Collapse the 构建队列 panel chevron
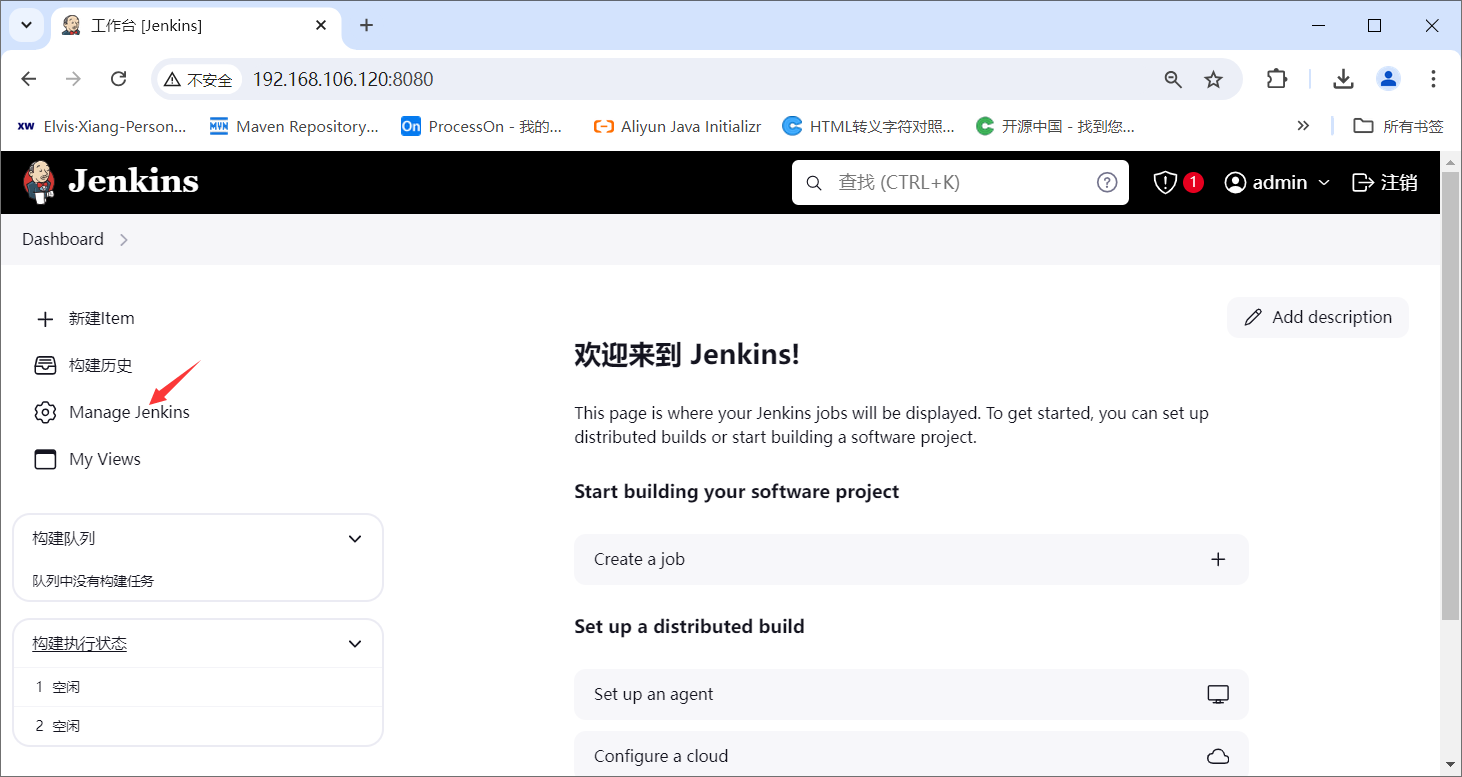 point(355,539)
